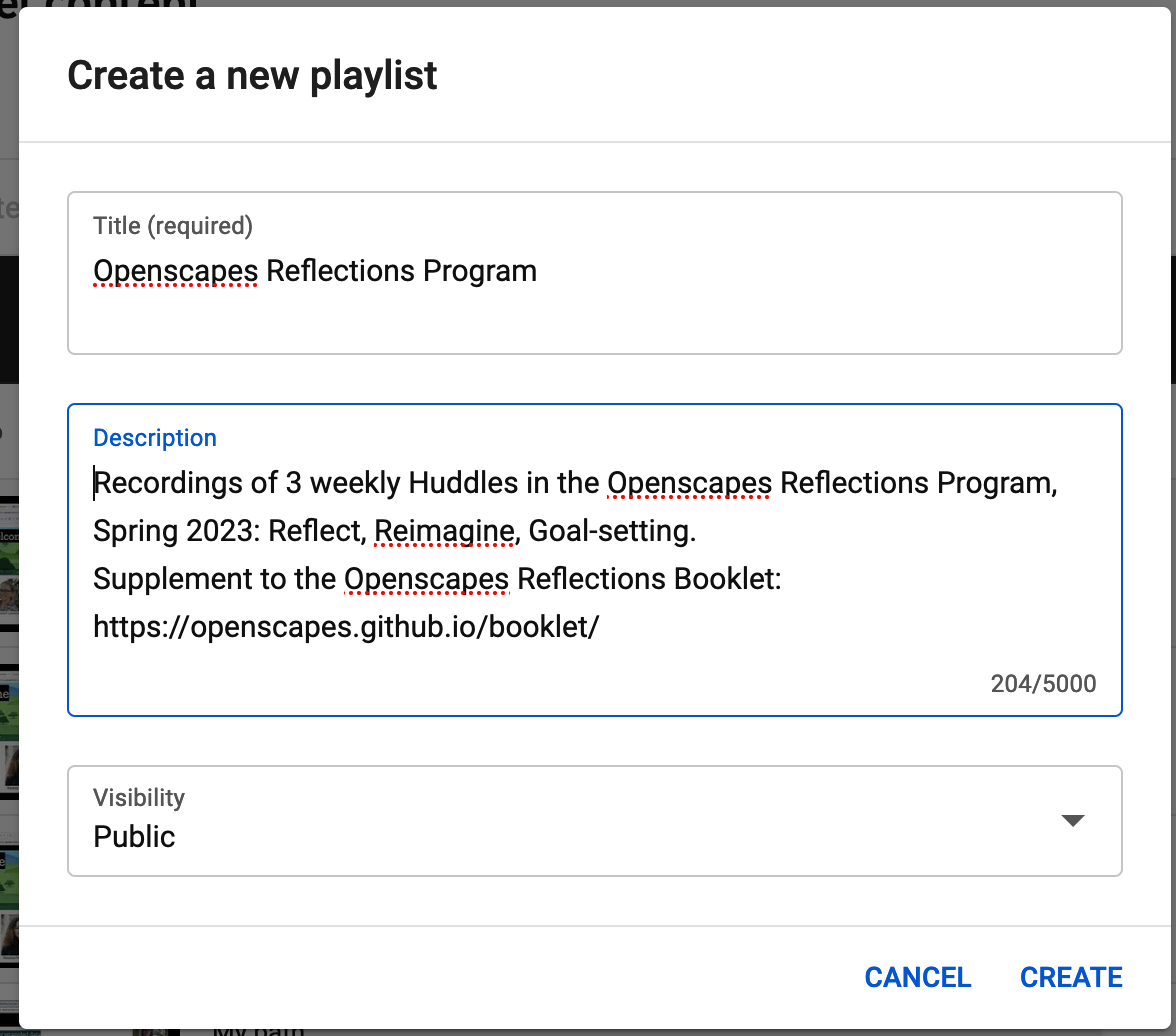Click the Visibility field label
Image resolution: width=1176 pixels, height=1036 pixels.
click(x=138, y=797)
